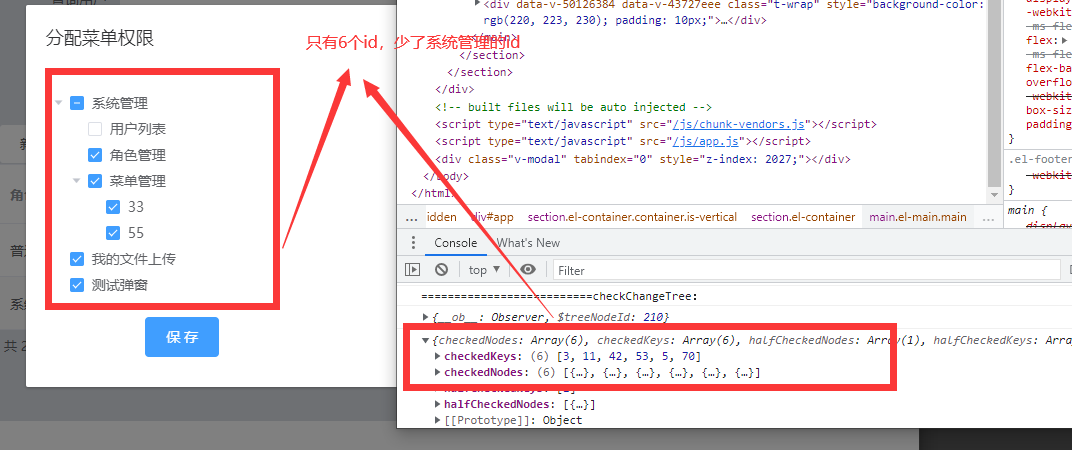The image size is (1072, 450).
Task: Select section.el-container breadcrumb
Action: point(803,217)
